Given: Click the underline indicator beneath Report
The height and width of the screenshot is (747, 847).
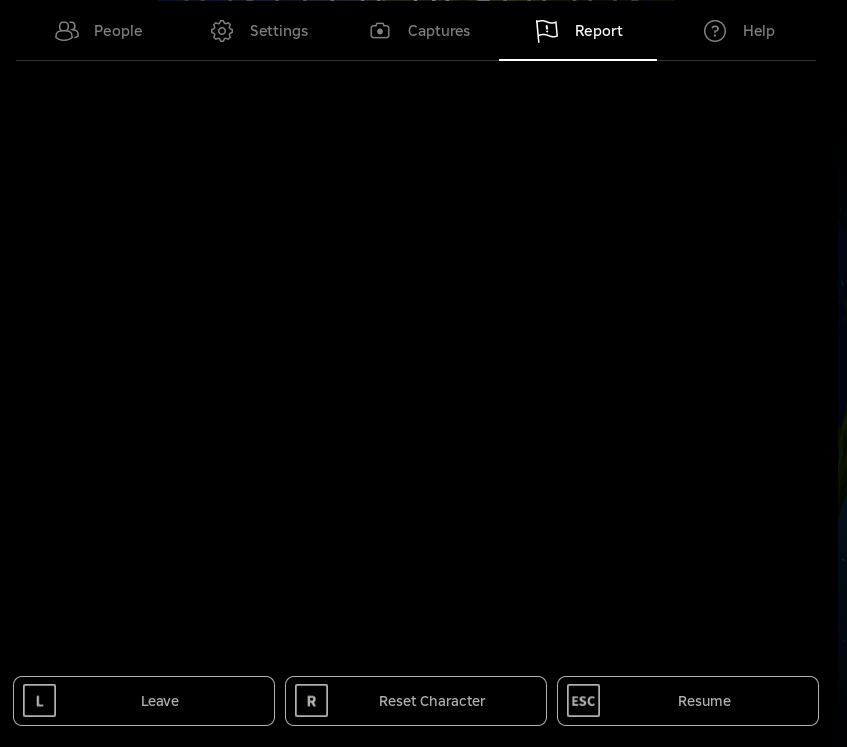Looking at the screenshot, I should [x=578, y=62].
